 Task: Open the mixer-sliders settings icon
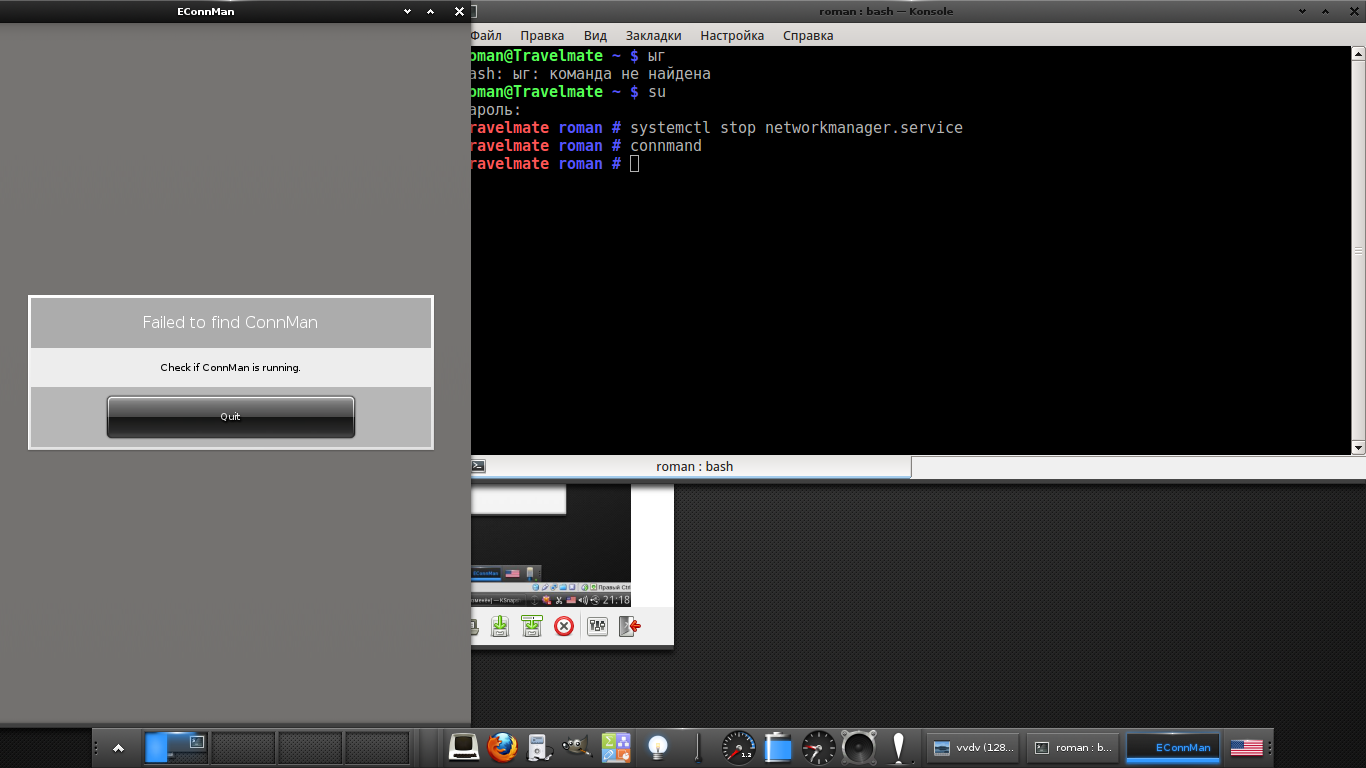[597, 626]
